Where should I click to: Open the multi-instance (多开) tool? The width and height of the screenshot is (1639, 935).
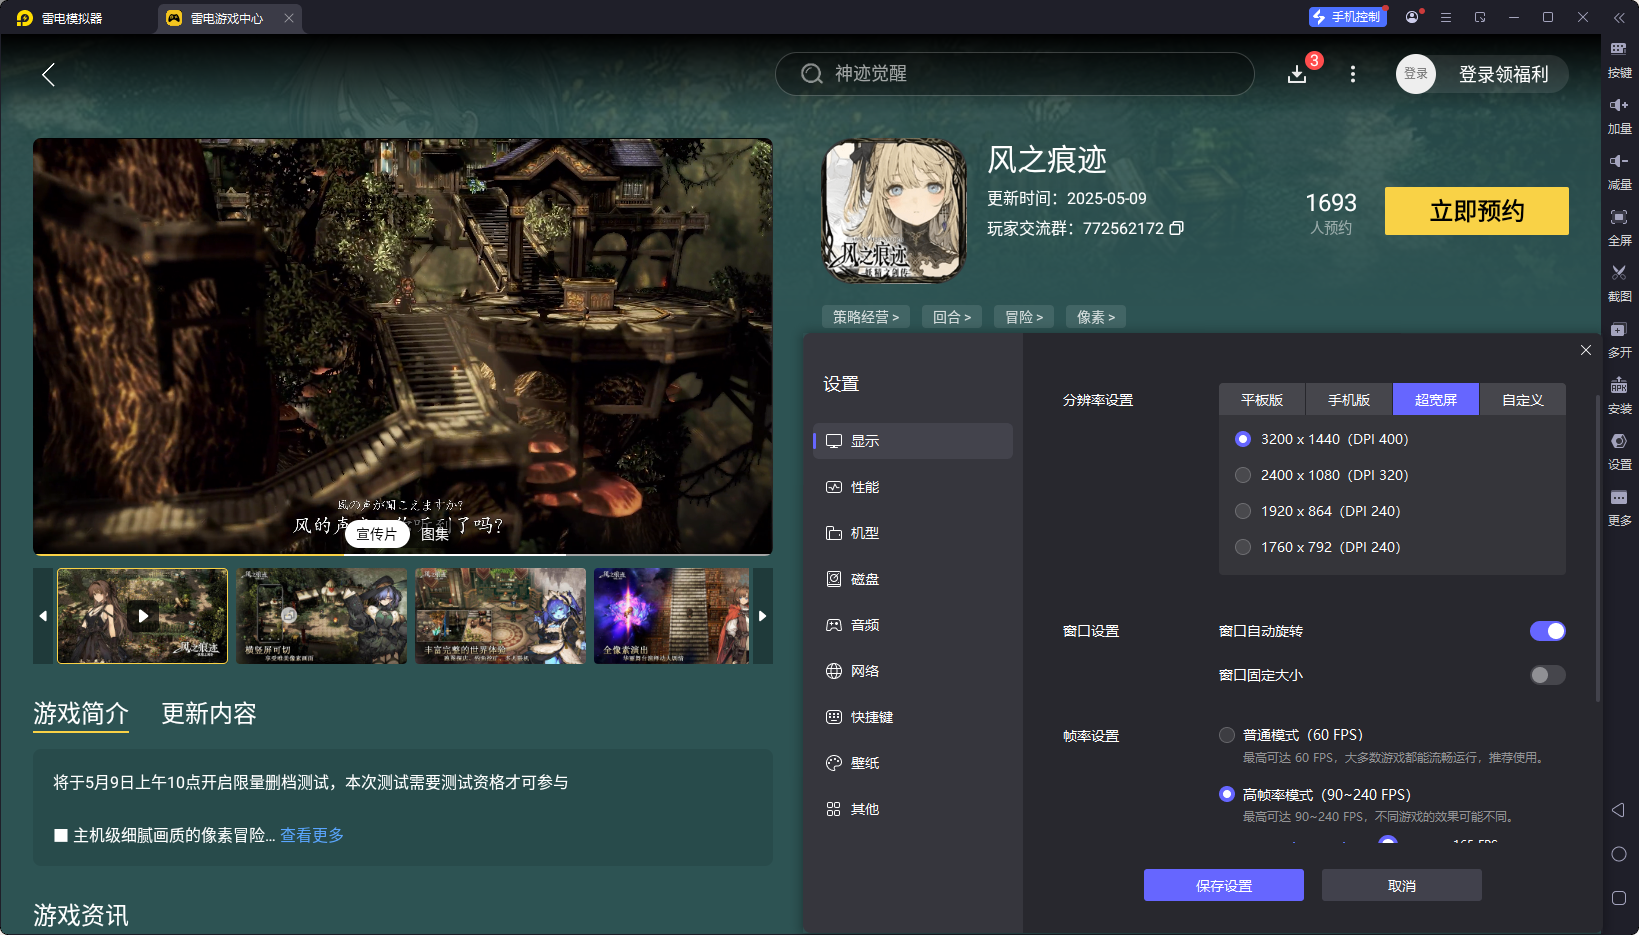pyautogui.click(x=1618, y=330)
